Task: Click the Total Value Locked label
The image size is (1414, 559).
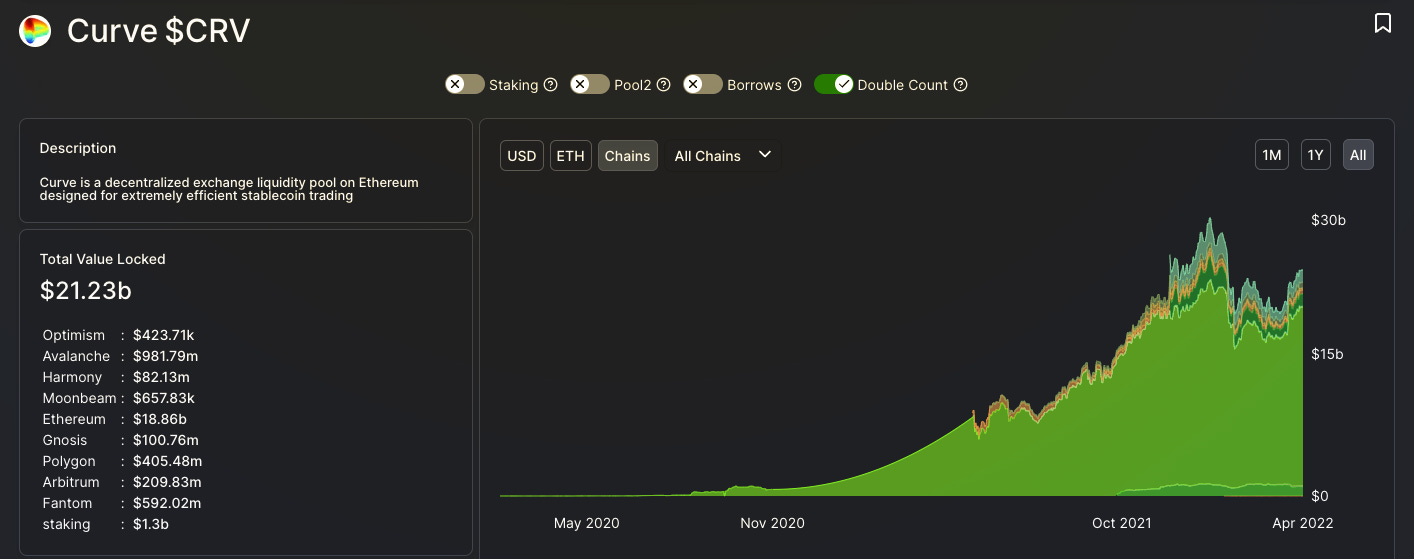Action: 103,259
